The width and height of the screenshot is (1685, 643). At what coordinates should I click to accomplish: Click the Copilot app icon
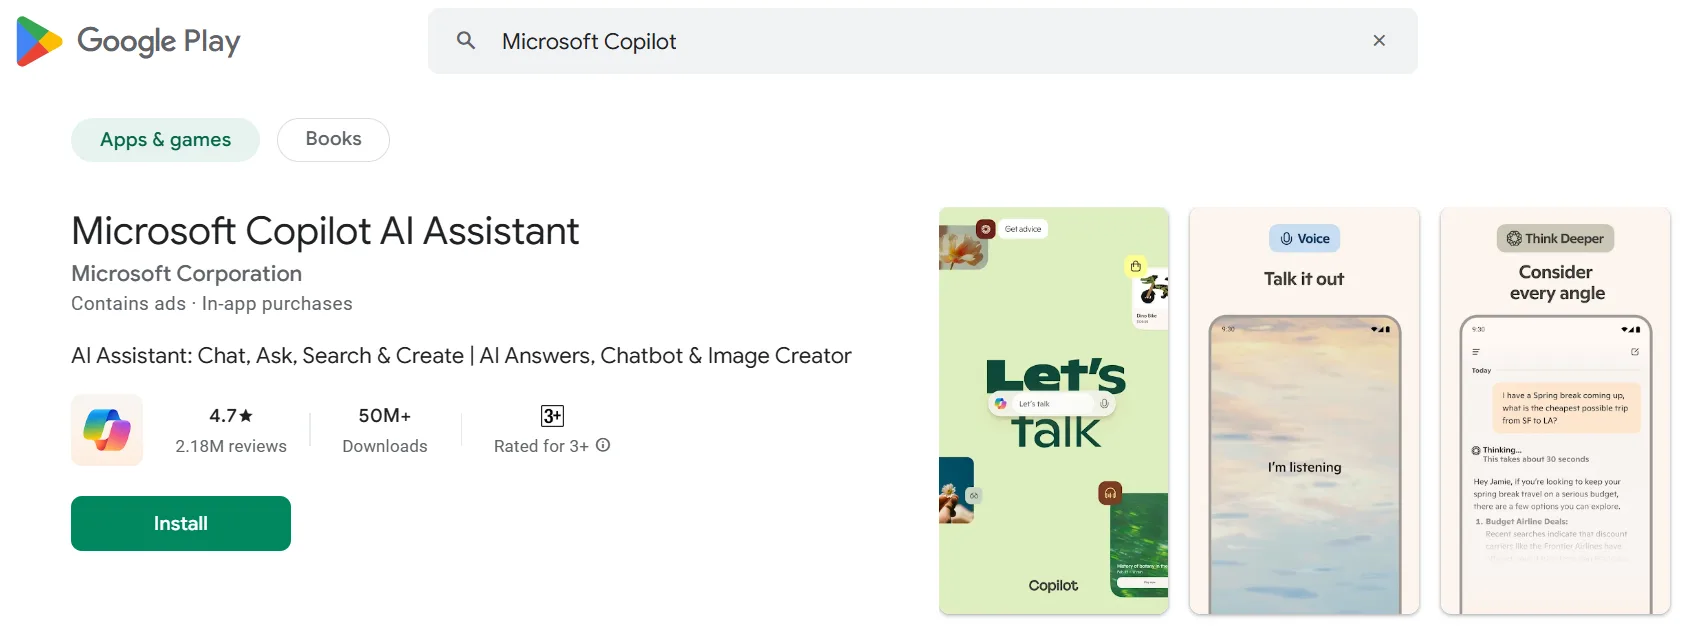pyautogui.click(x=107, y=430)
